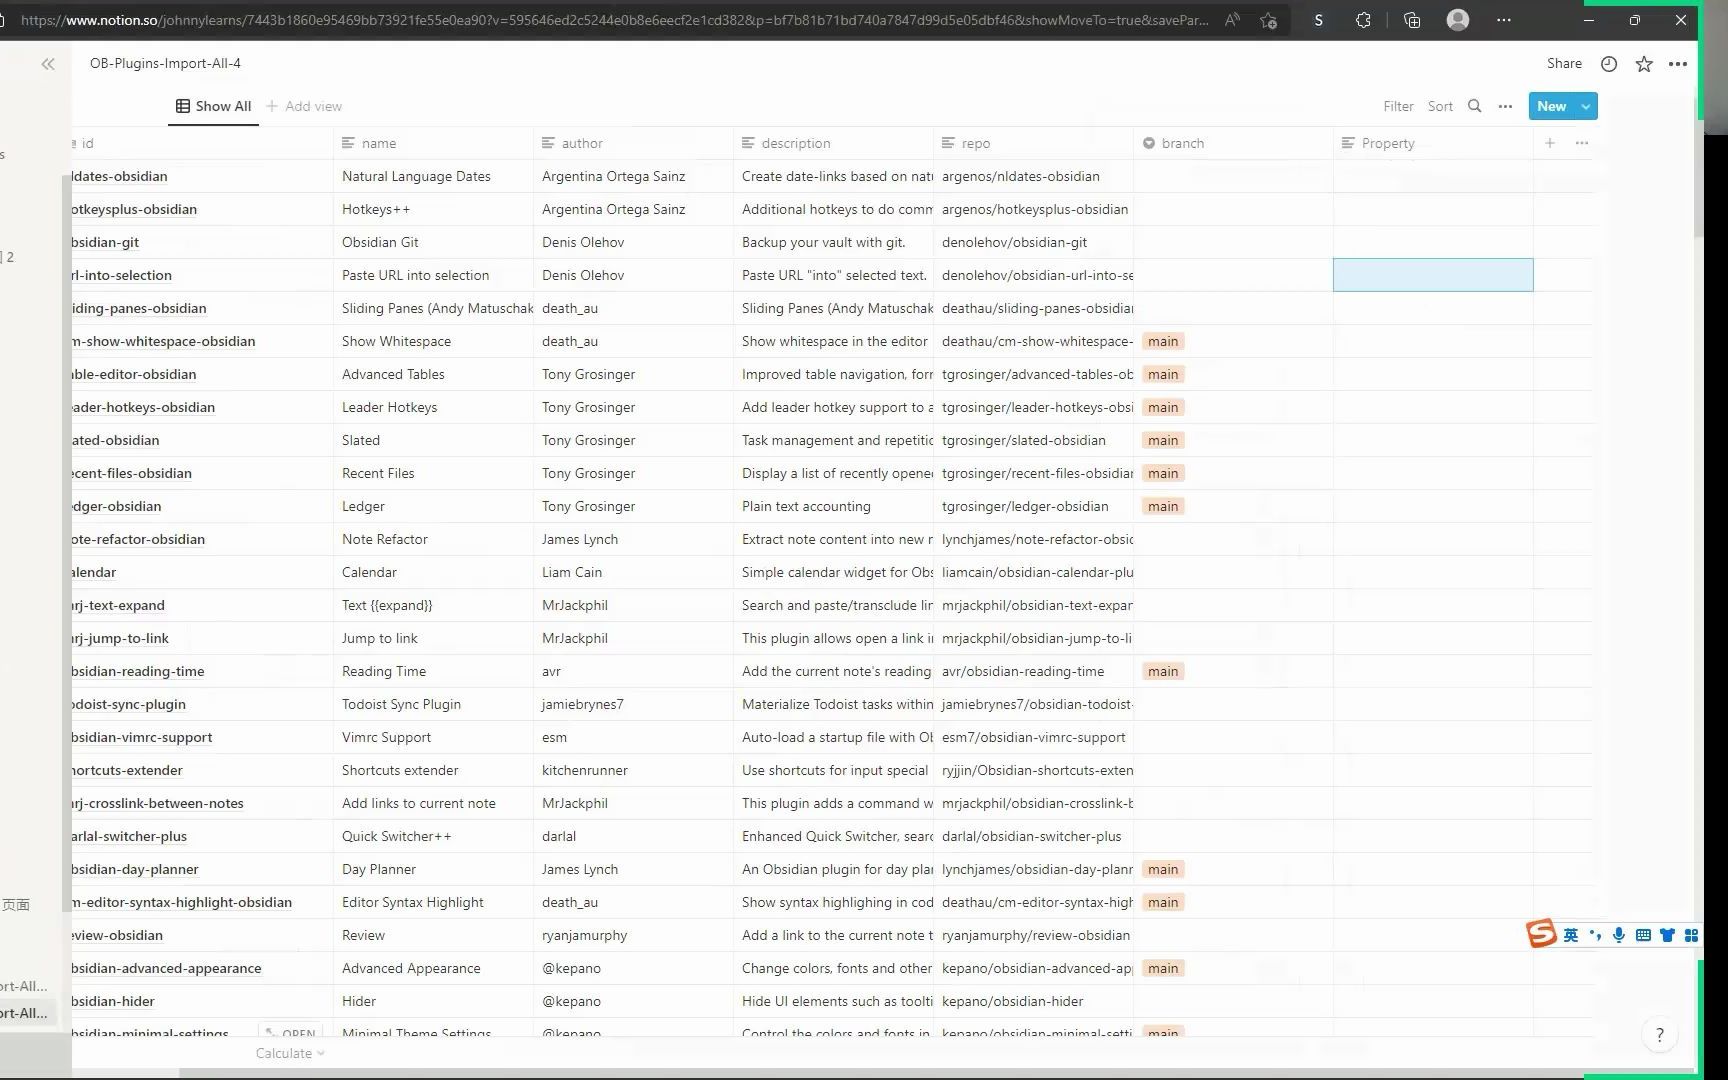The image size is (1728, 1080).
Task: Select the Plain text accounting description cell
Action: tap(833, 506)
